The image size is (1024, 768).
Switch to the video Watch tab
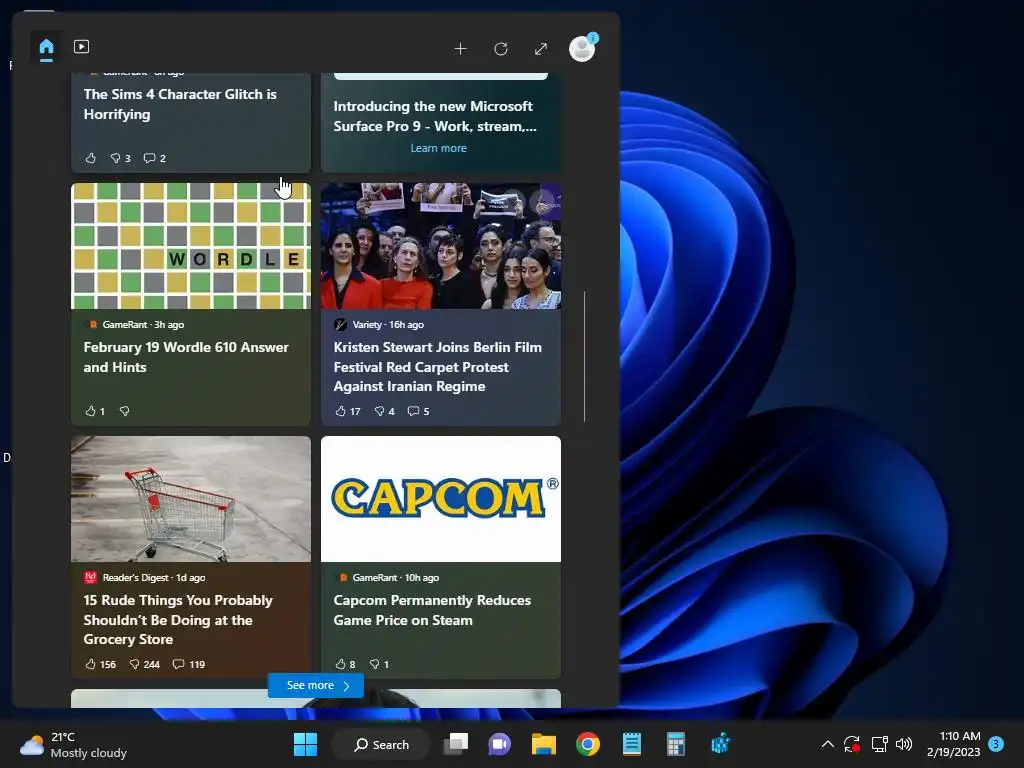(x=81, y=47)
